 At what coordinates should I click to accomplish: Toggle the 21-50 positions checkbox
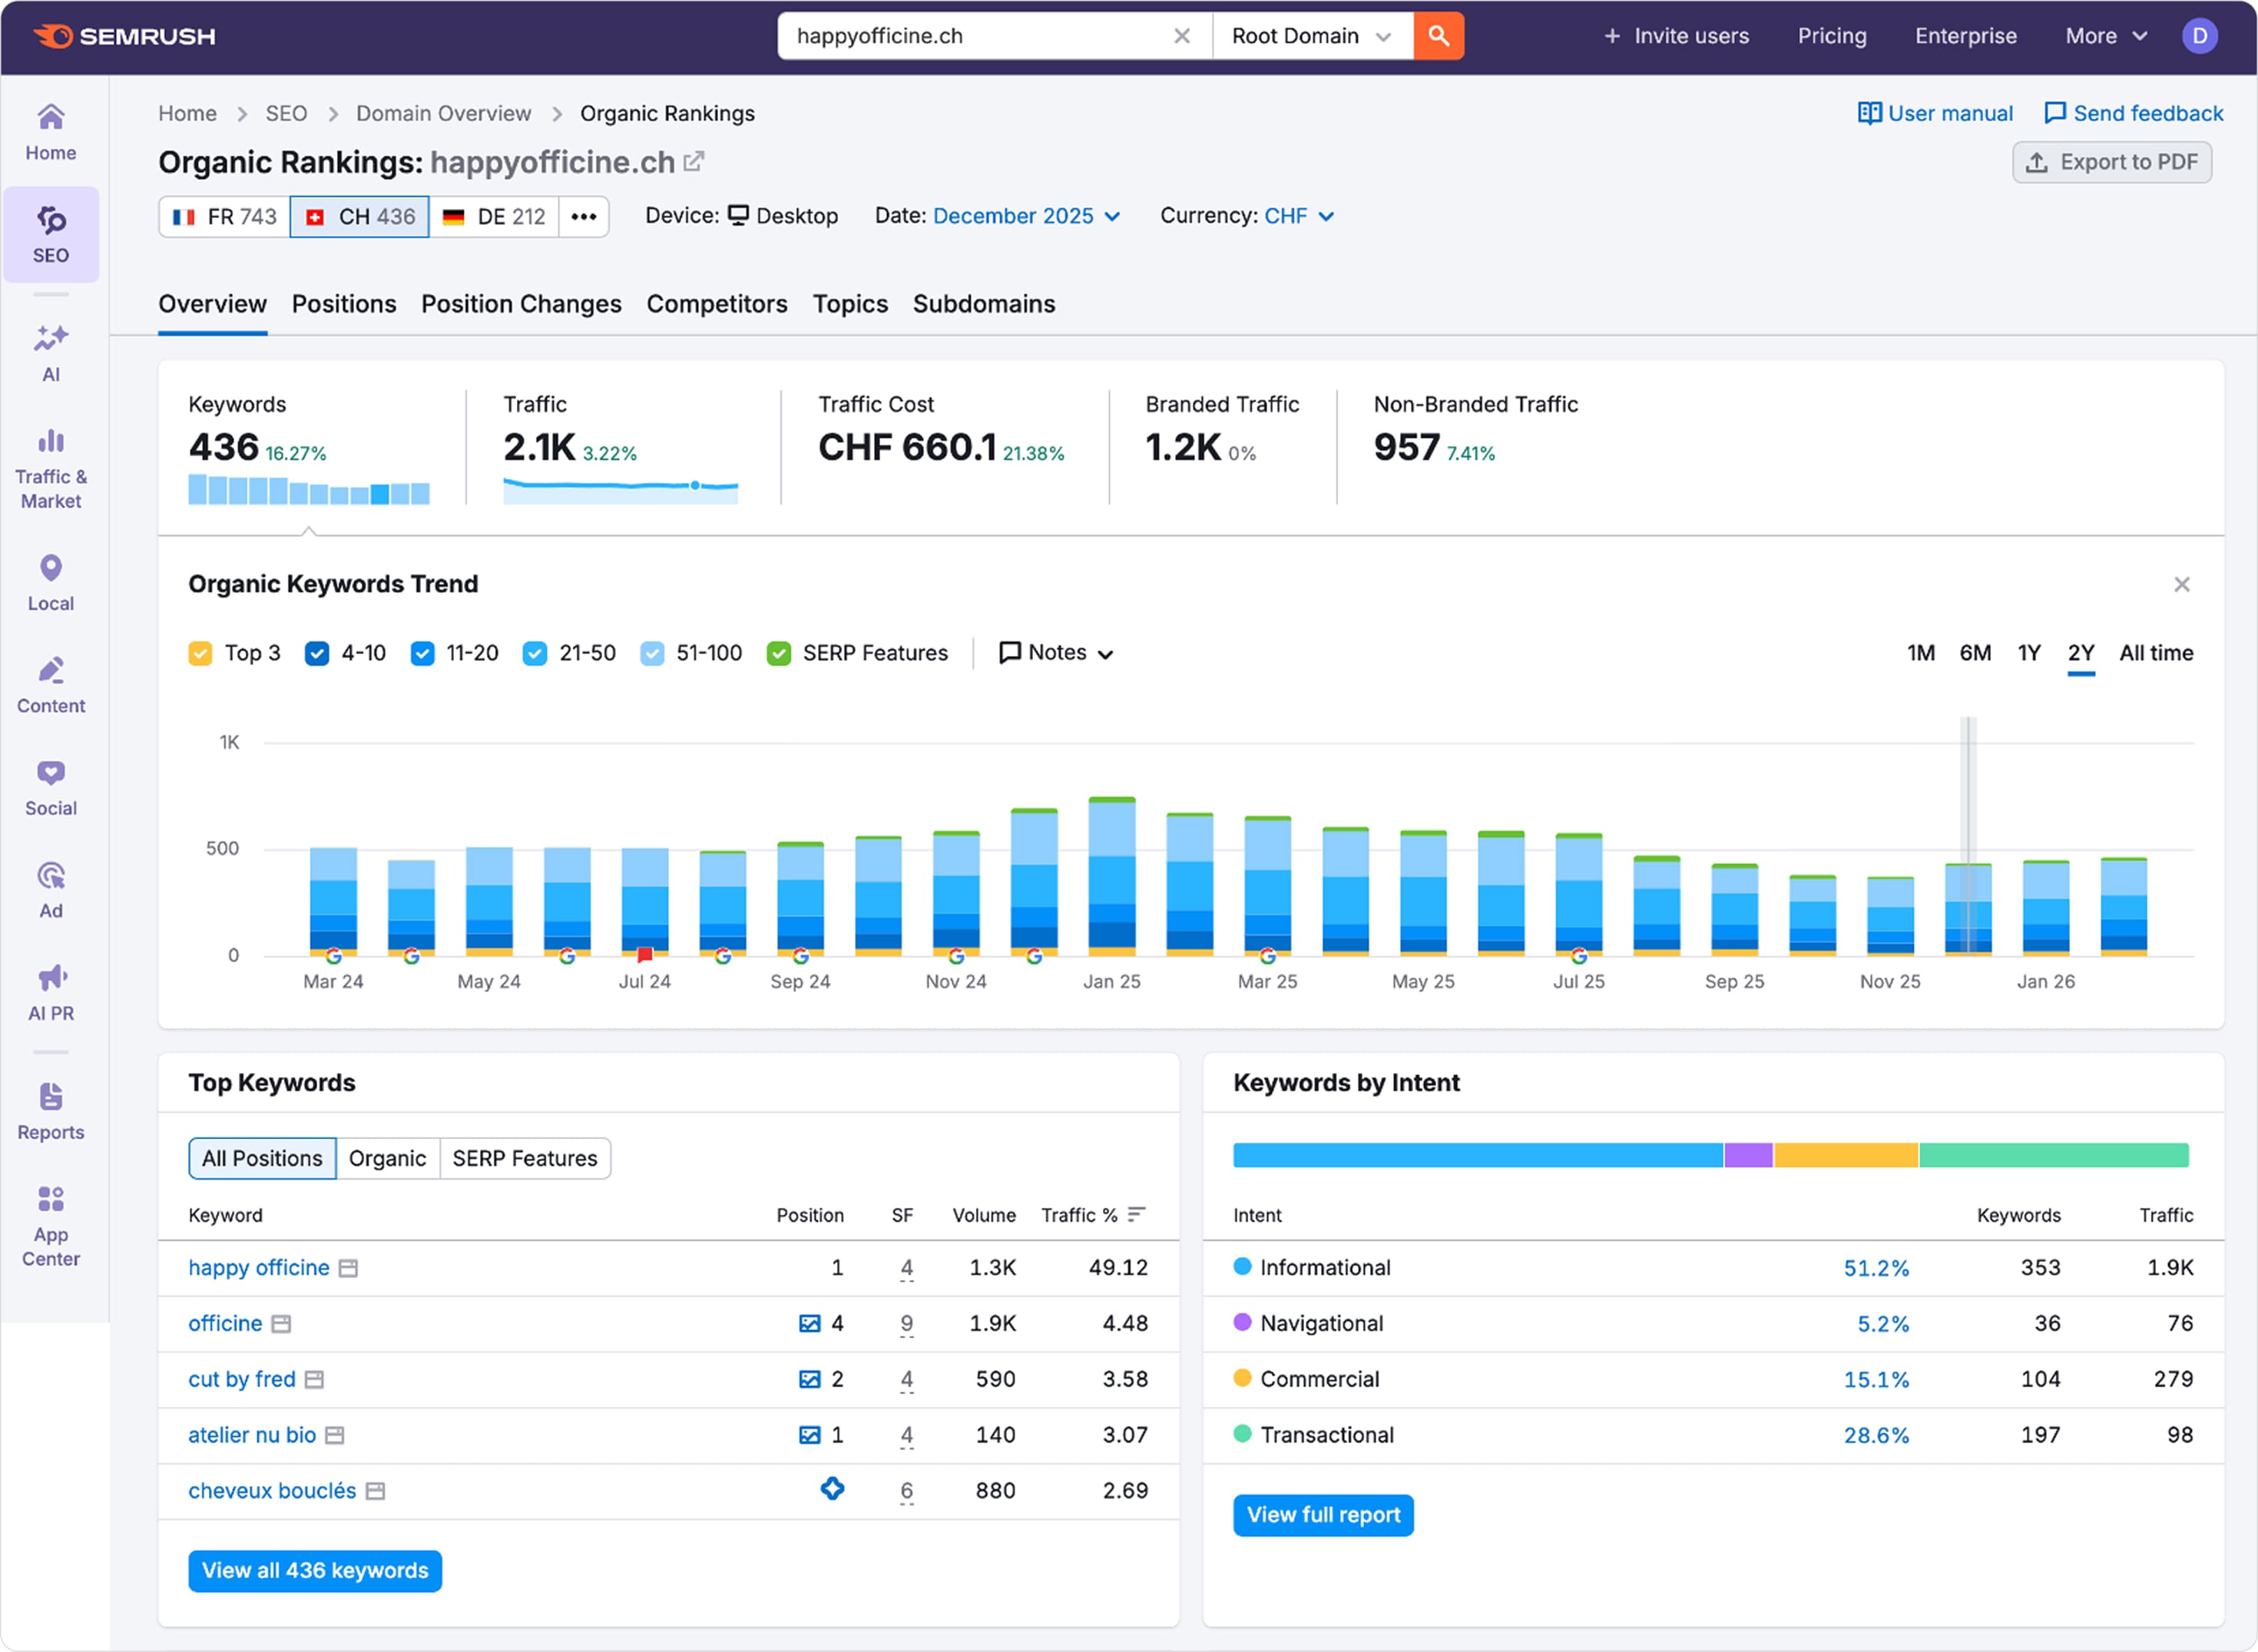[x=535, y=653]
